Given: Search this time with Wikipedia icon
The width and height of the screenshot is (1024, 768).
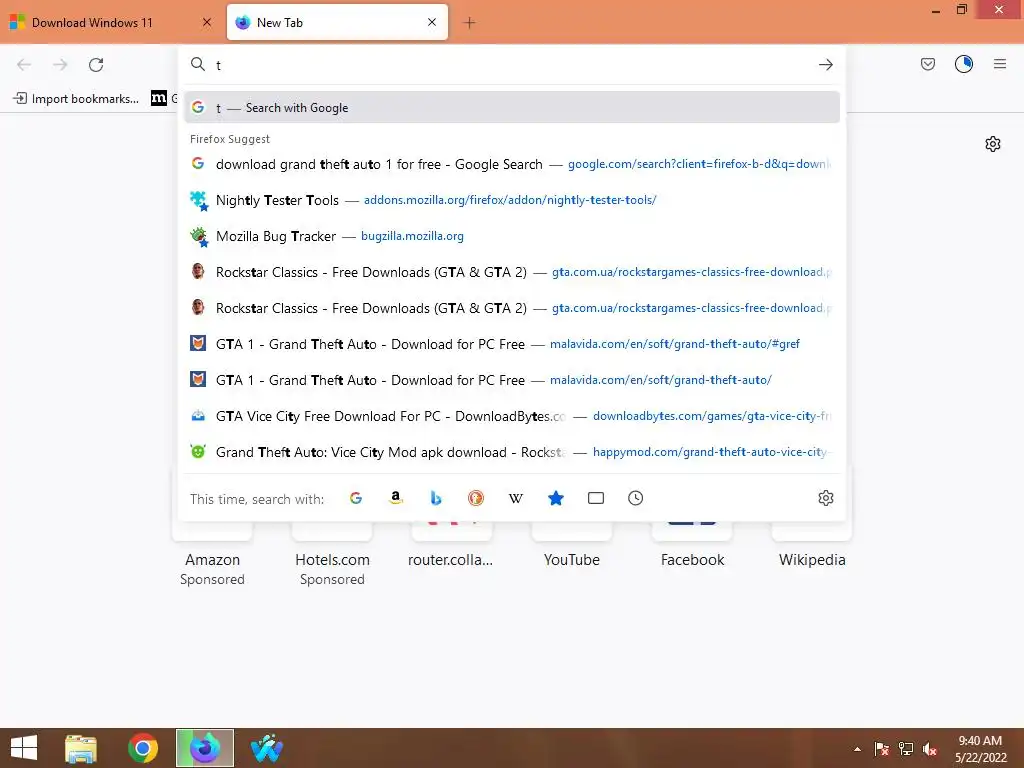Looking at the screenshot, I should [516, 498].
